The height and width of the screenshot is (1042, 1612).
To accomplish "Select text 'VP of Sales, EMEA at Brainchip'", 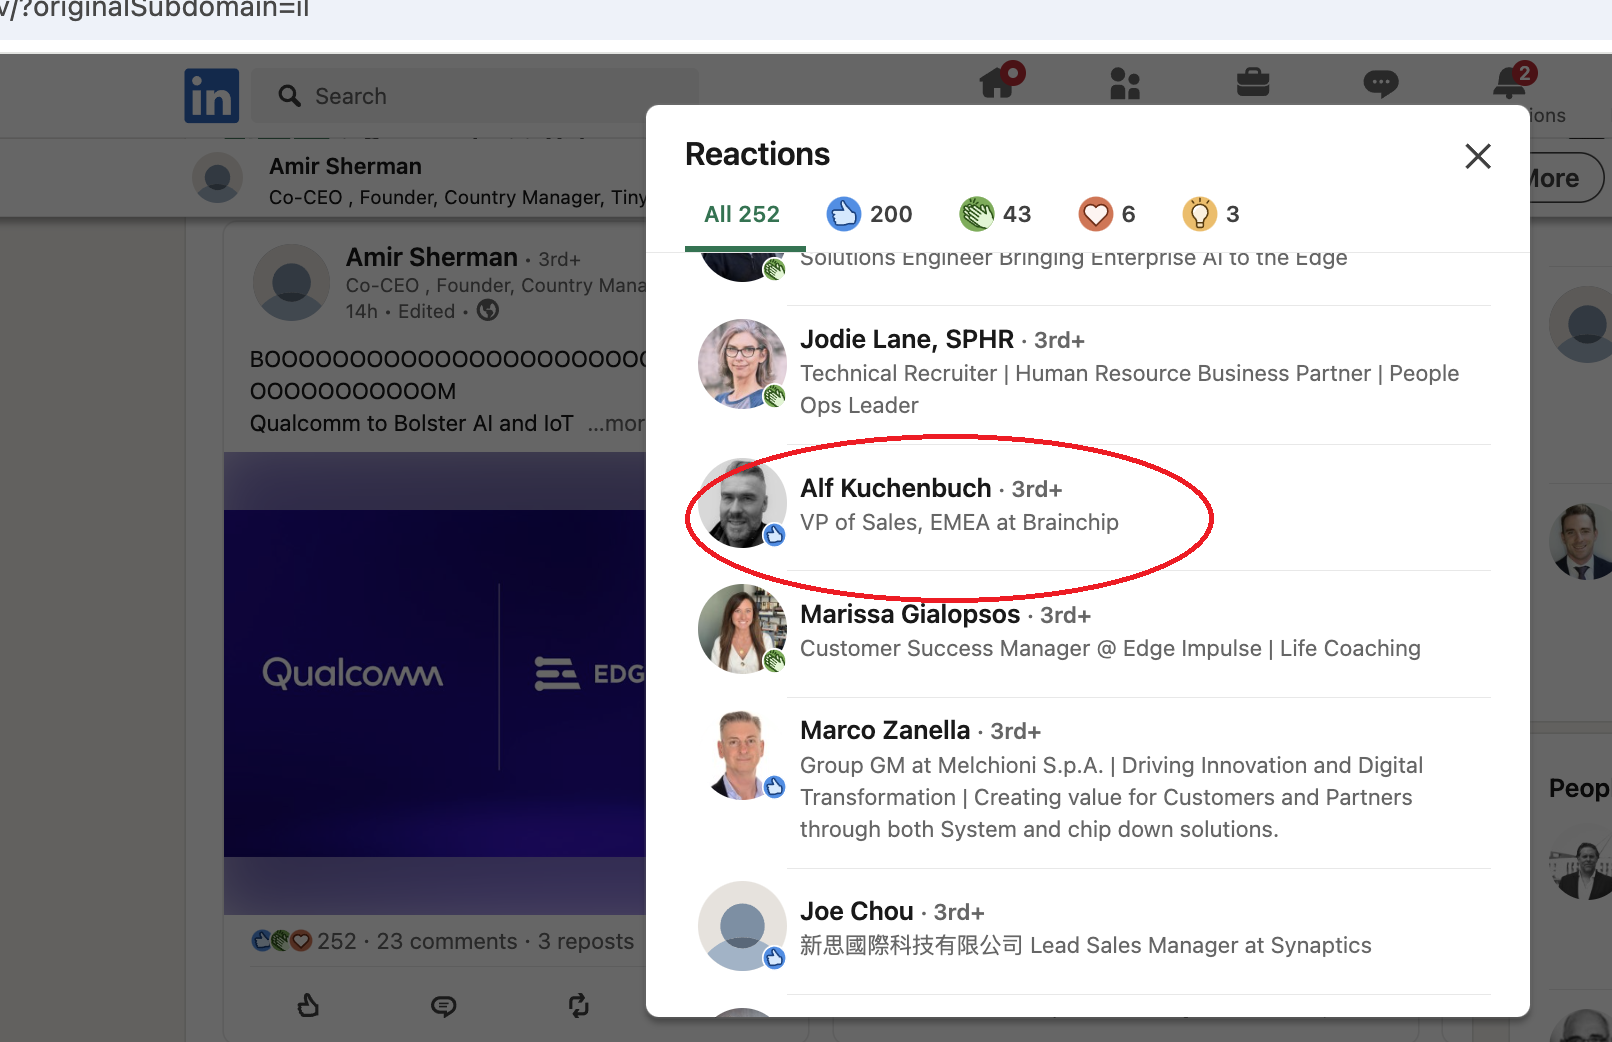I will (x=959, y=522).
